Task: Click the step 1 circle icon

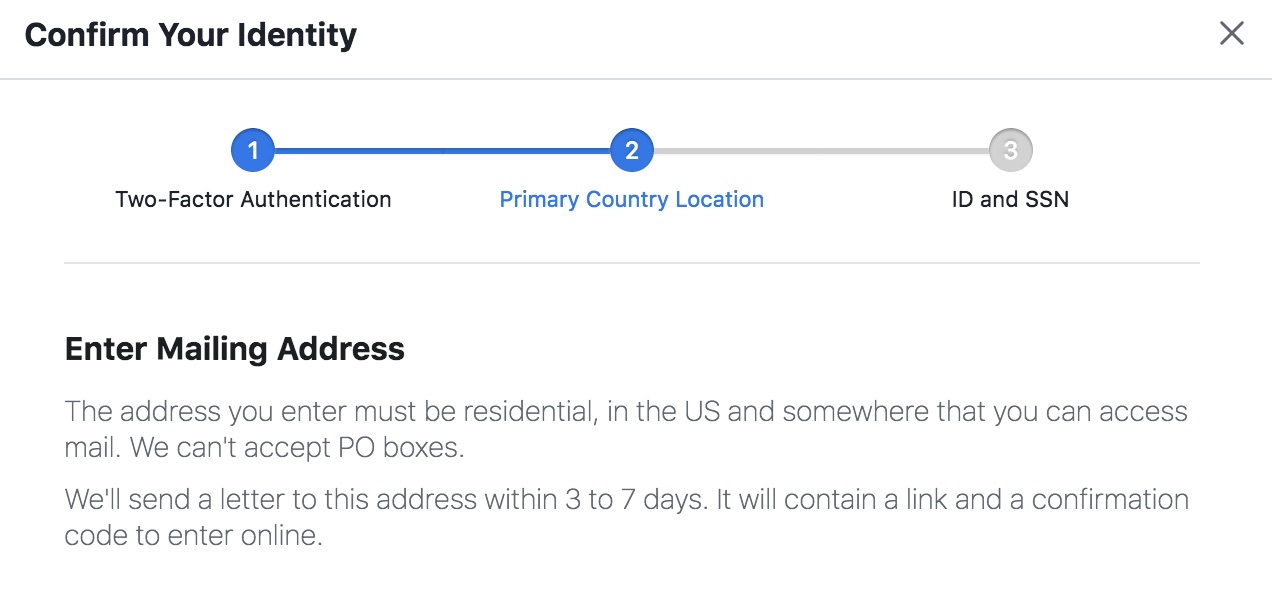Action: [x=252, y=151]
